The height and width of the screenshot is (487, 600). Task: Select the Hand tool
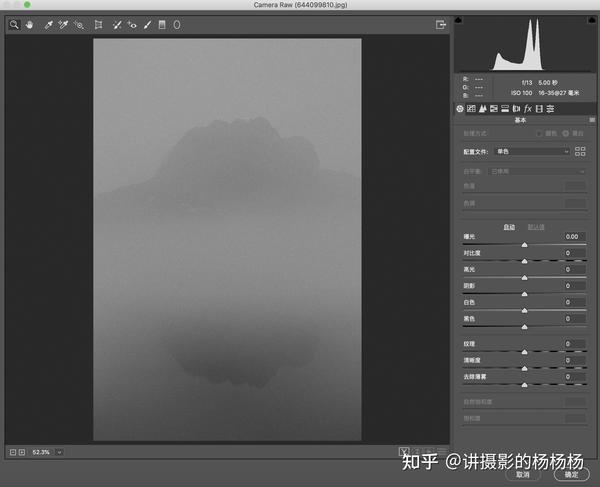pyautogui.click(x=29, y=25)
